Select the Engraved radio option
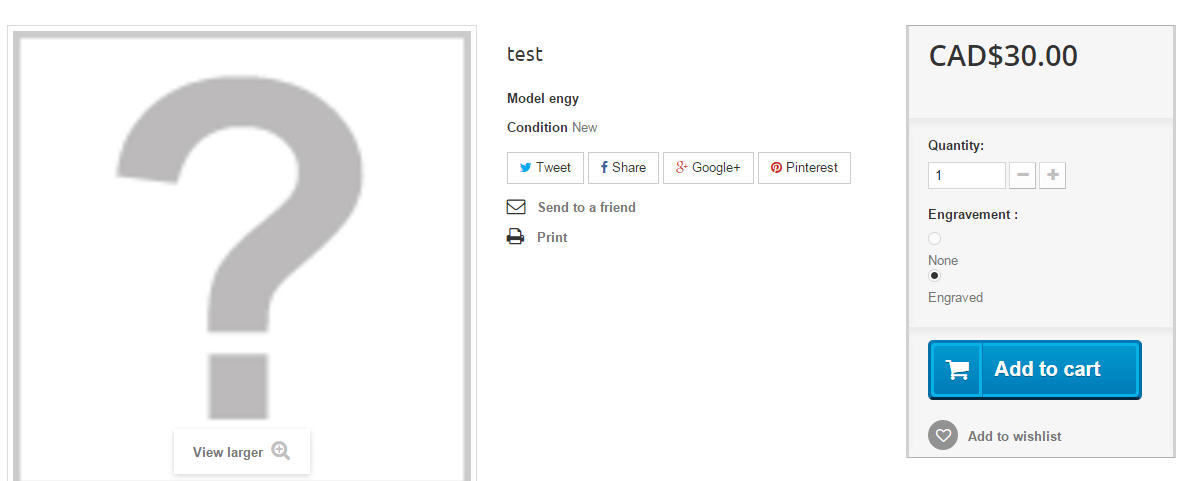The image size is (1203, 481). (935, 275)
